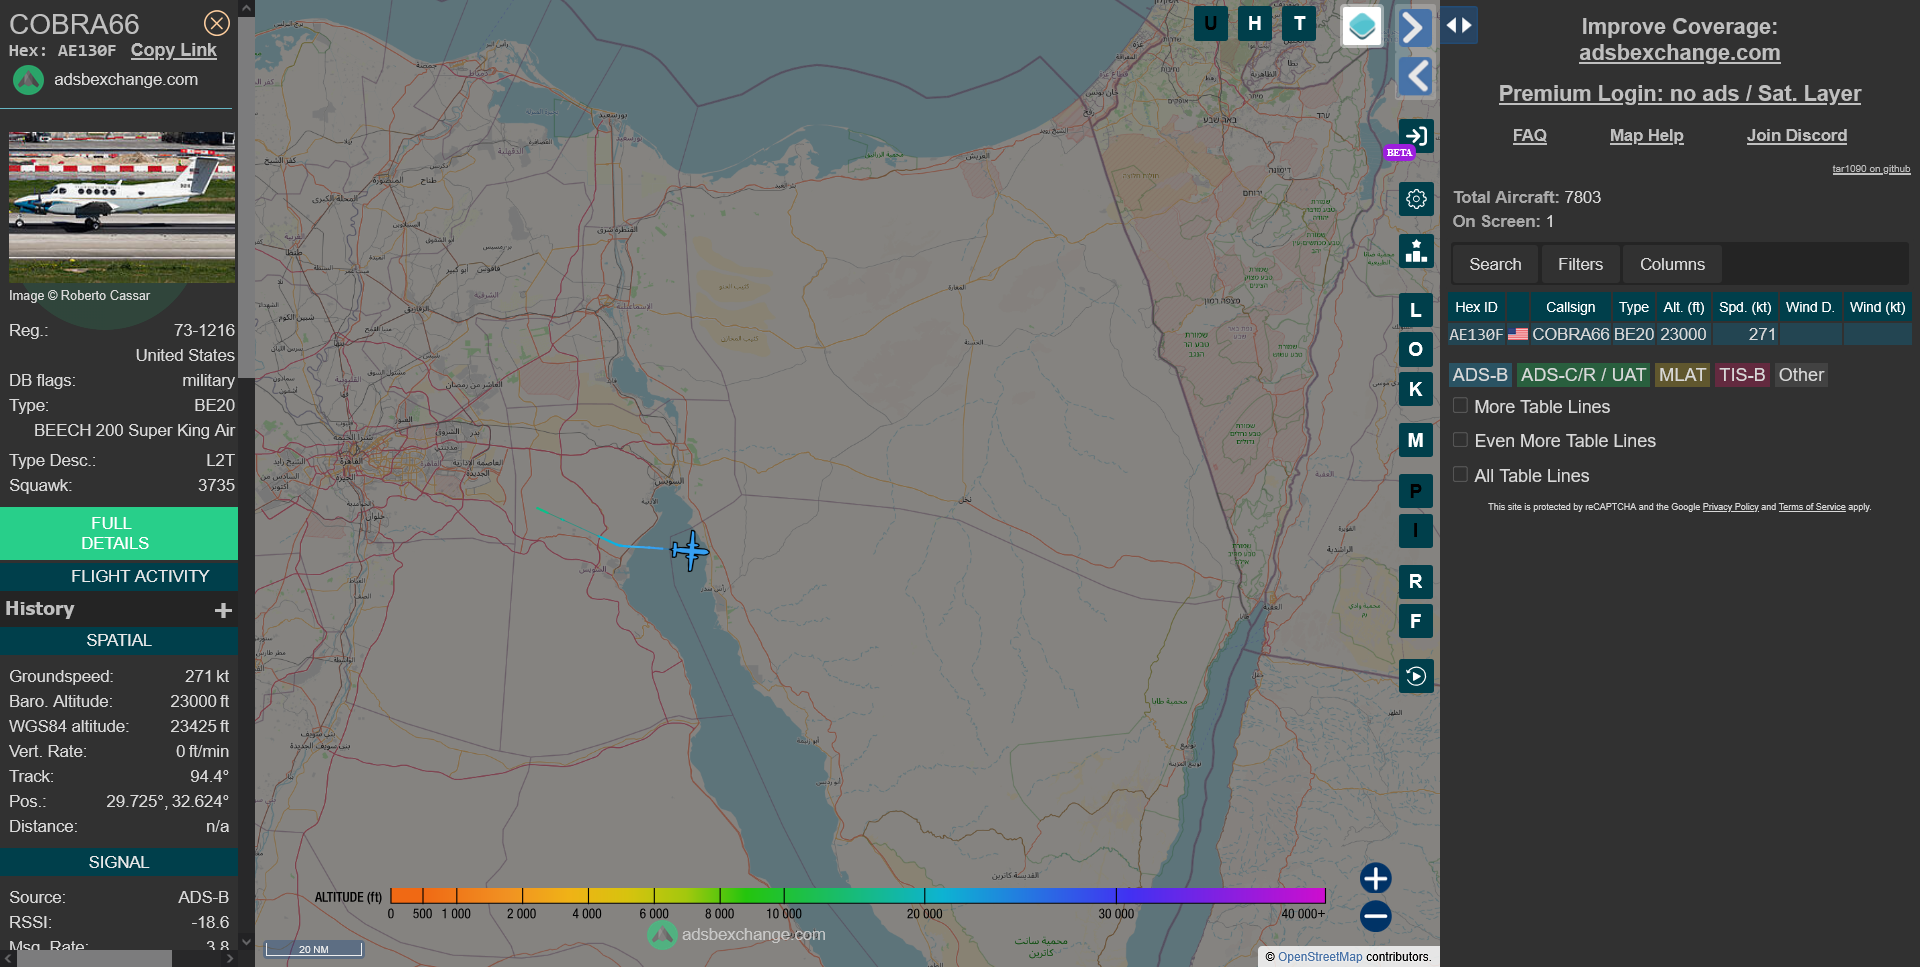The image size is (1920, 967).
Task: Open the statistics icon button
Action: [1416, 251]
